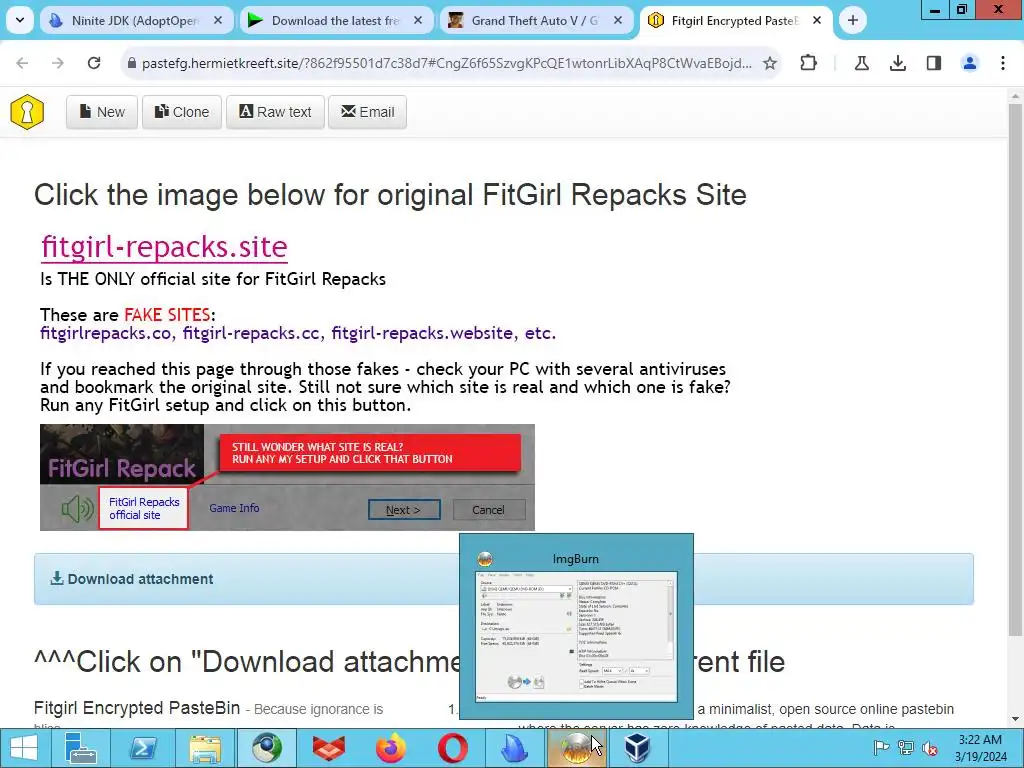The width and height of the screenshot is (1024, 768).
Task: Open the blue shark-fin app on taskbar
Action: [x=515, y=748]
